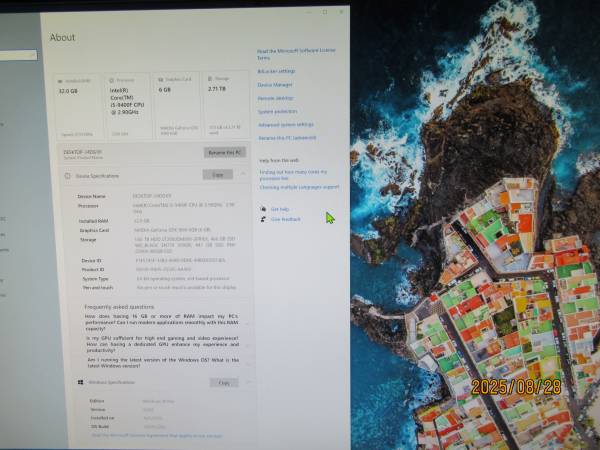Open Read the Microsoft Software License Terms link
Viewport: 600px width, 450px height.
pos(296,54)
